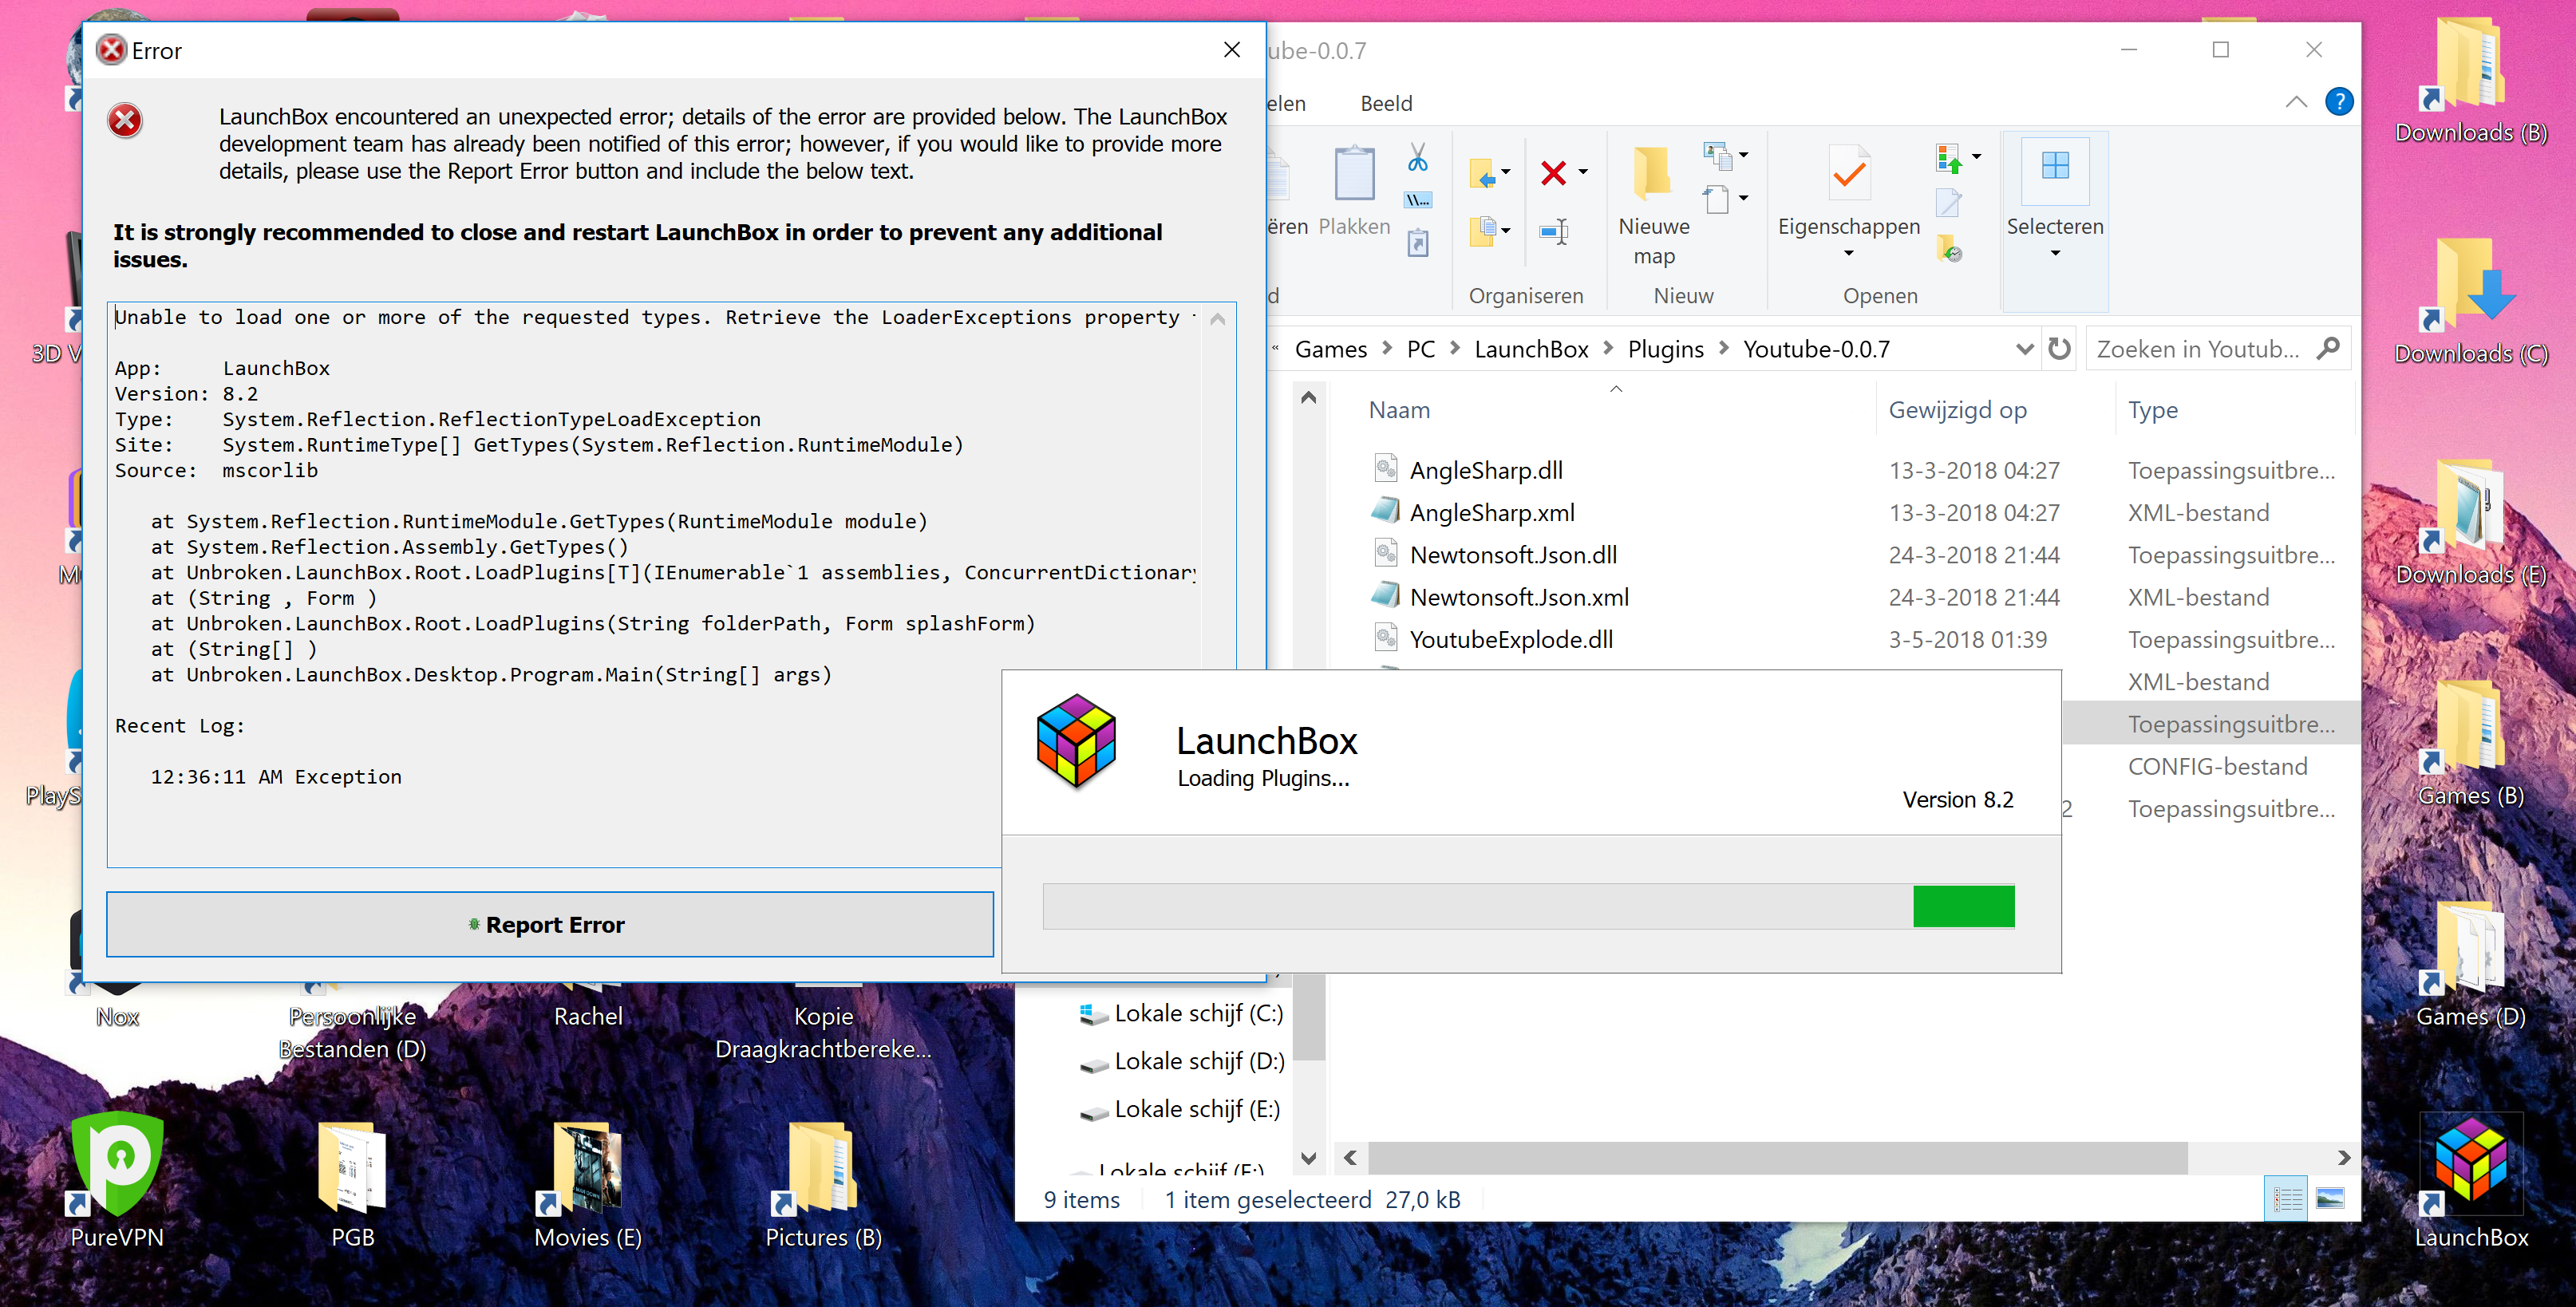Select Lokale schijf (D:) in navigation pane
Image resolution: width=2576 pixels, height=1307 pixels.
(1182, 1061)
